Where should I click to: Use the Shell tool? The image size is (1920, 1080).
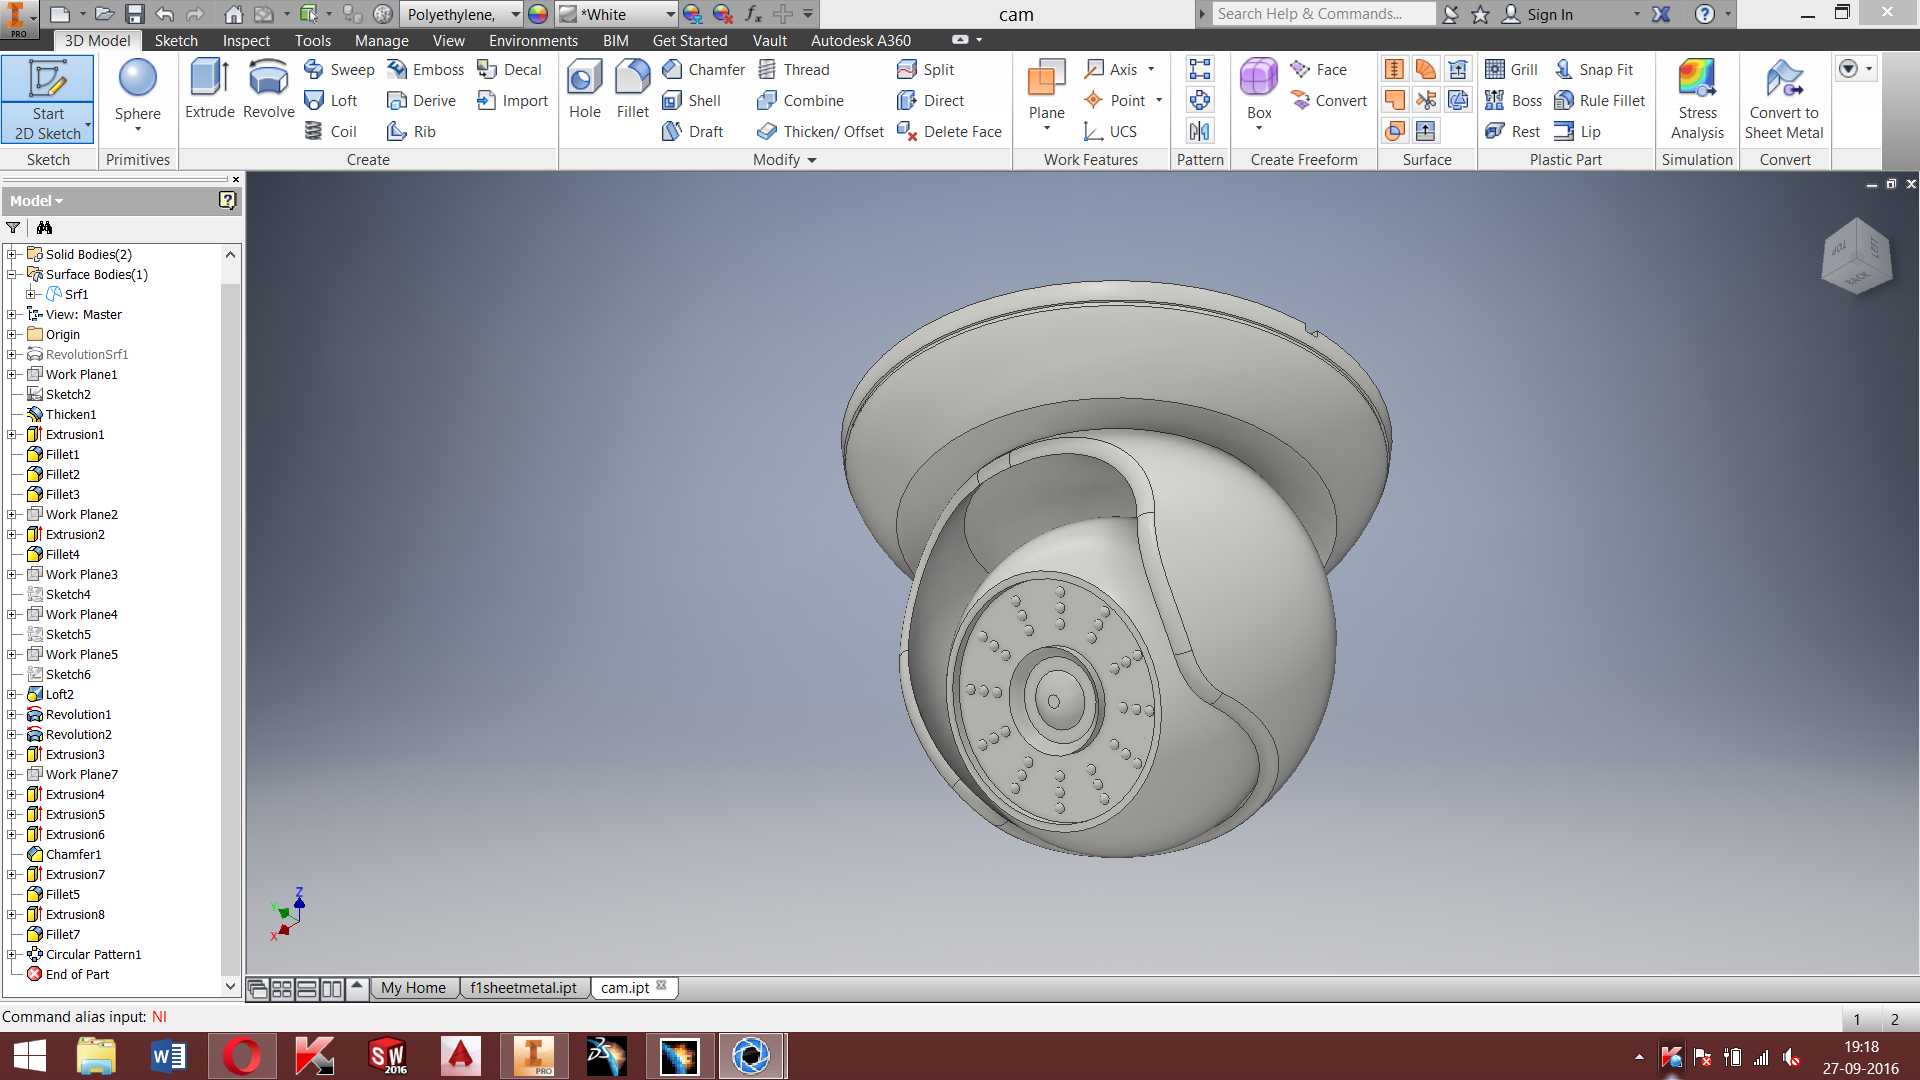pos(691,100)
